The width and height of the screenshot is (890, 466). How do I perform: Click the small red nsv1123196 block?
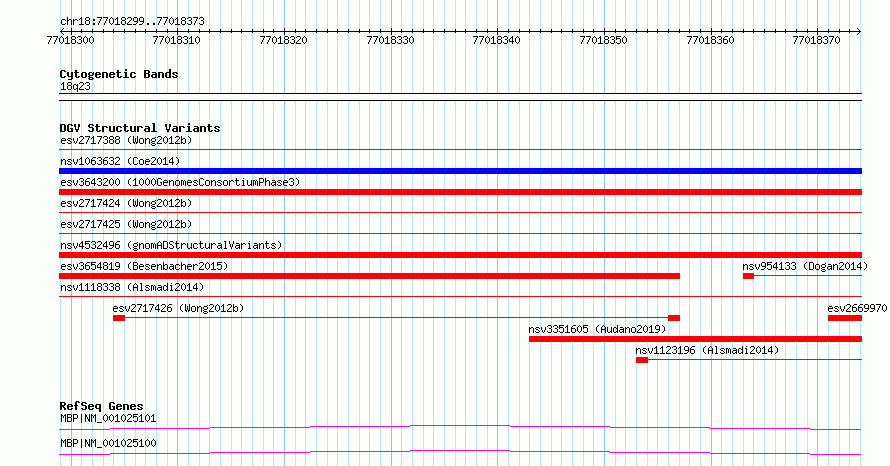tap(642, 360)
